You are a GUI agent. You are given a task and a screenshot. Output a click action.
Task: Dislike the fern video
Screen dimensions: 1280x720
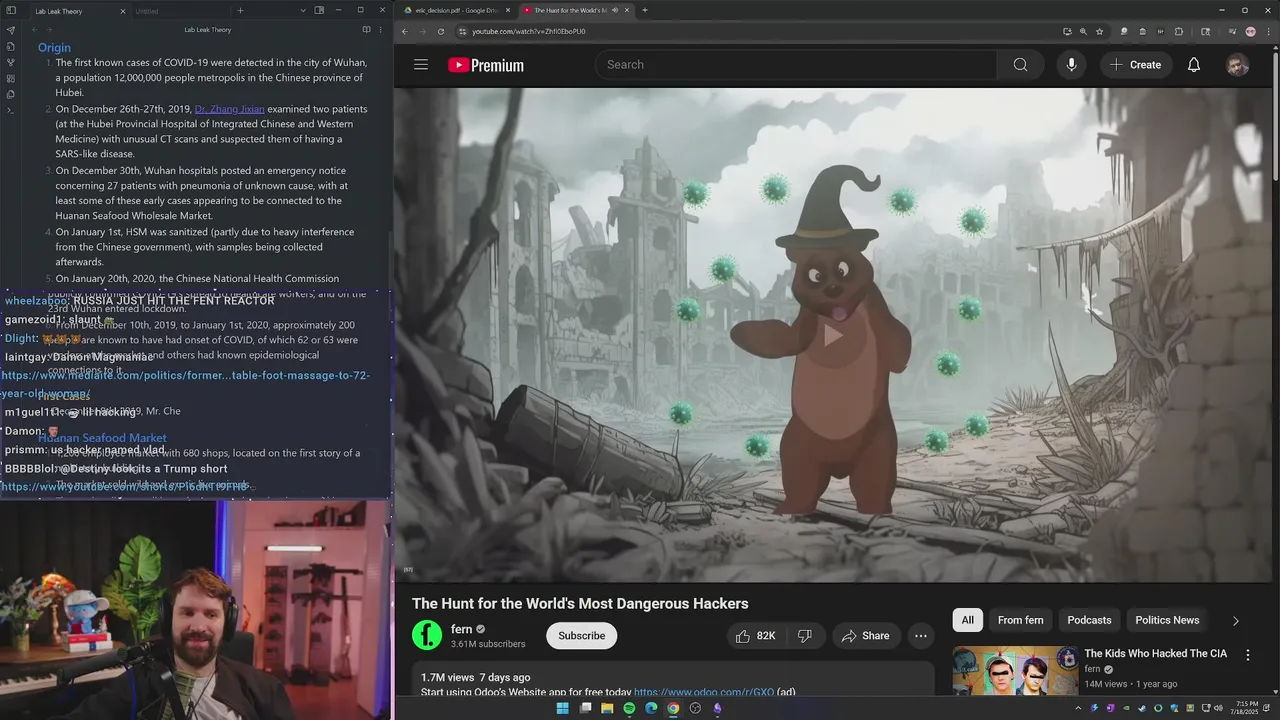pyautogui.click(x=805, y=636)
